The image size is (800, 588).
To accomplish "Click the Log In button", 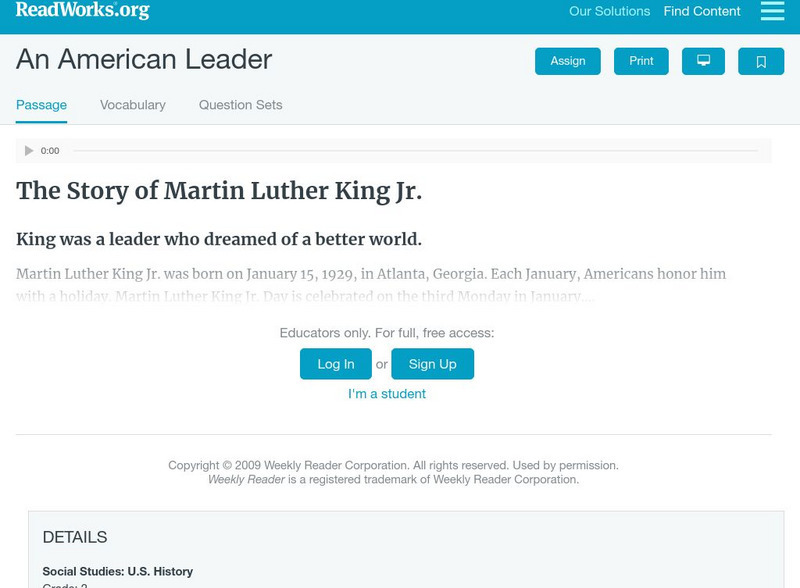I will coord(336,364).
